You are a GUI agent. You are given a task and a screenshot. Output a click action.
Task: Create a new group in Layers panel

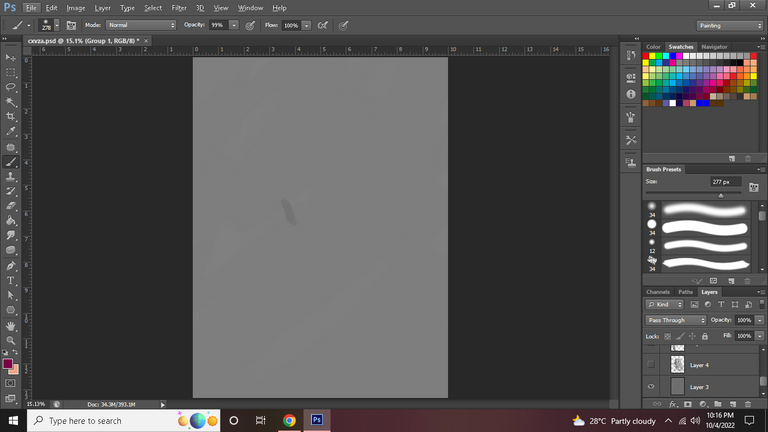click(718, 404)
